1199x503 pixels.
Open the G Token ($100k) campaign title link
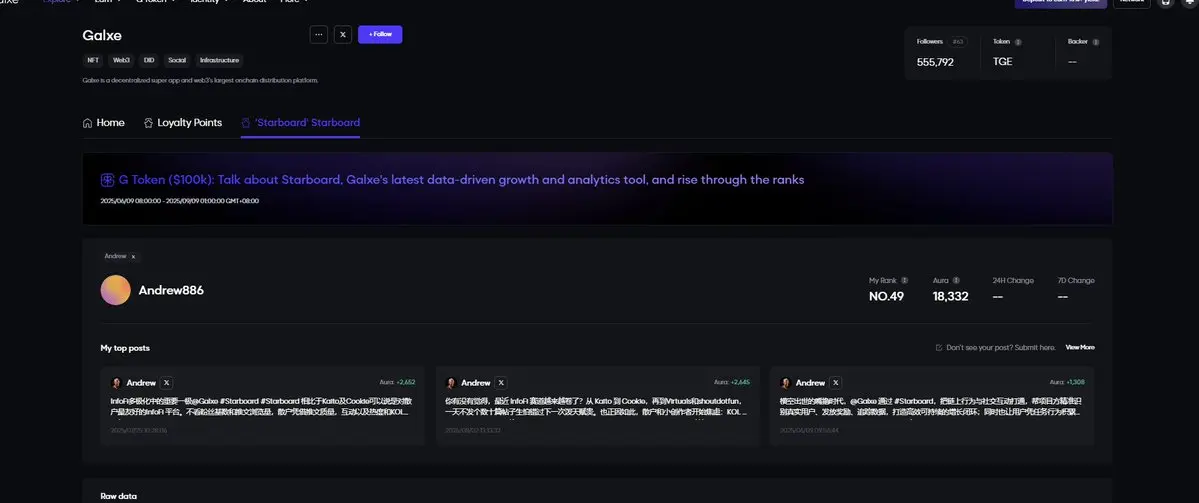pos(461,180)
